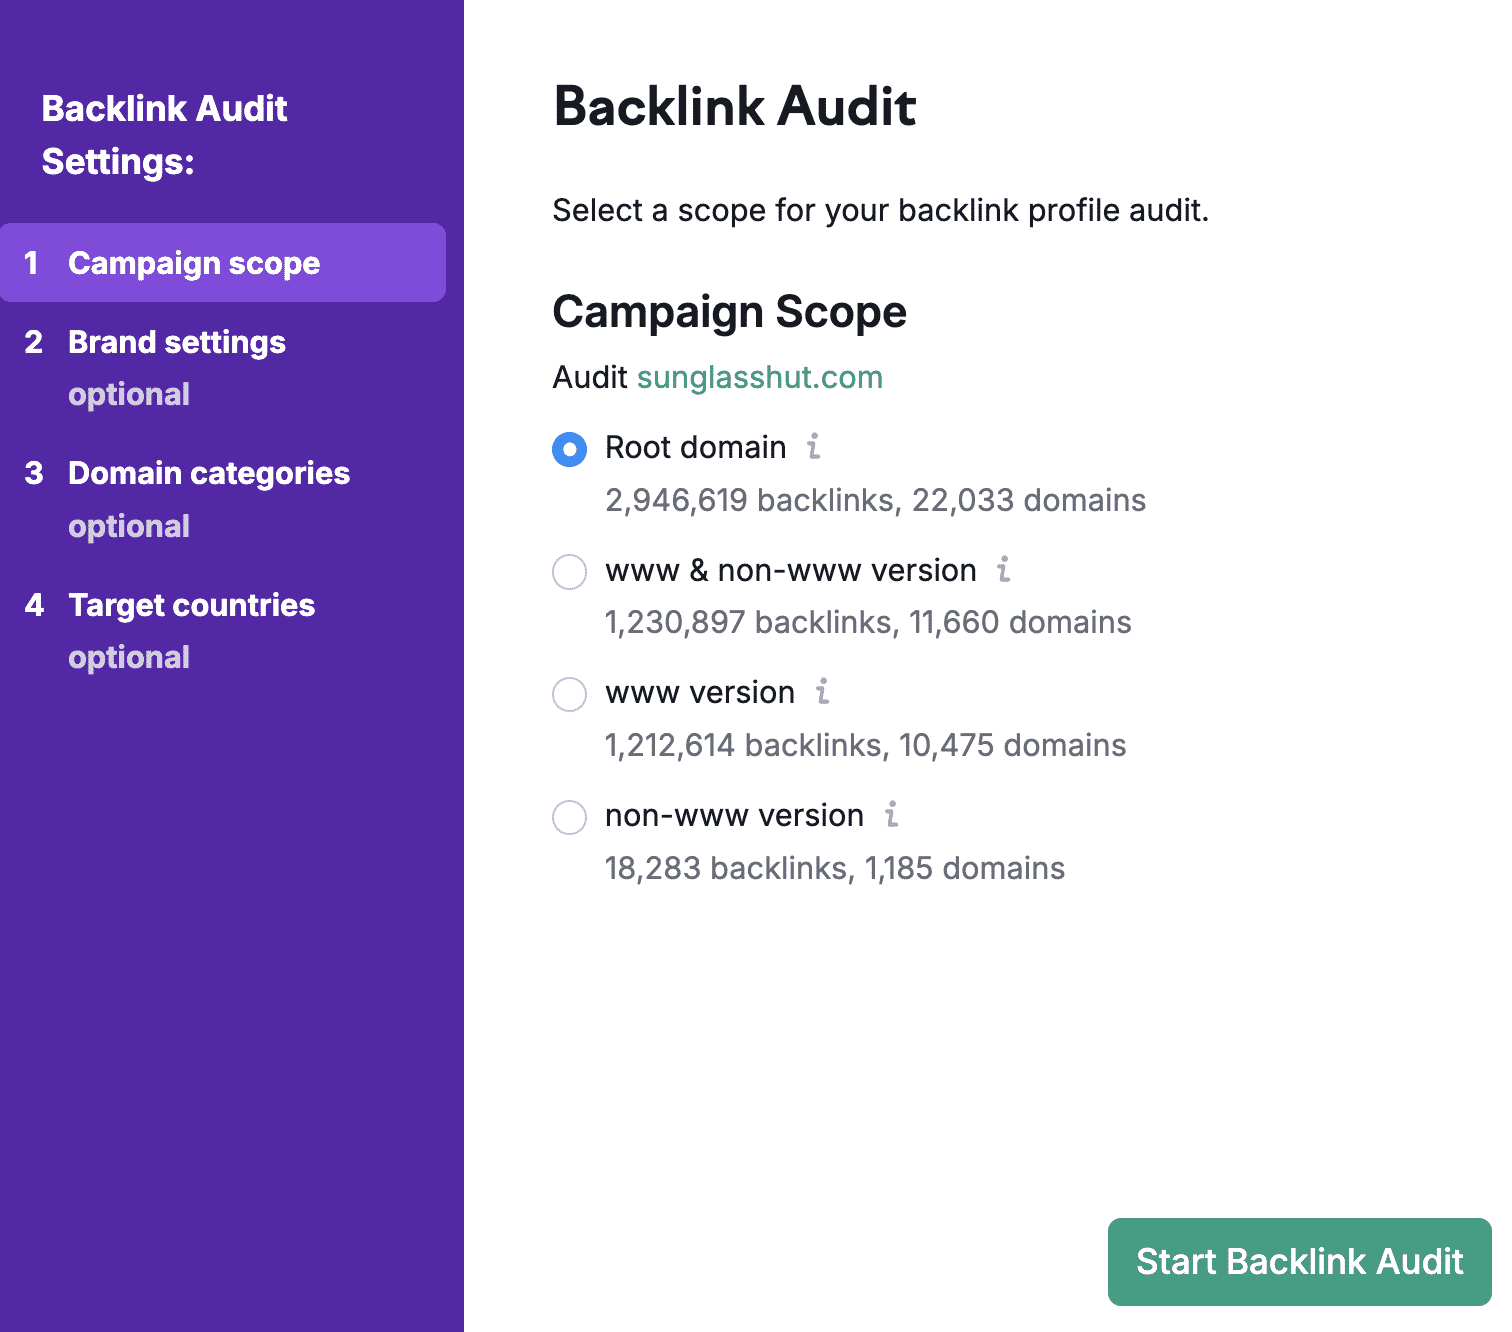Click the Root domain backlinks count text
Viewport: 1512px width, 1332px height.
tap(875, 500)
